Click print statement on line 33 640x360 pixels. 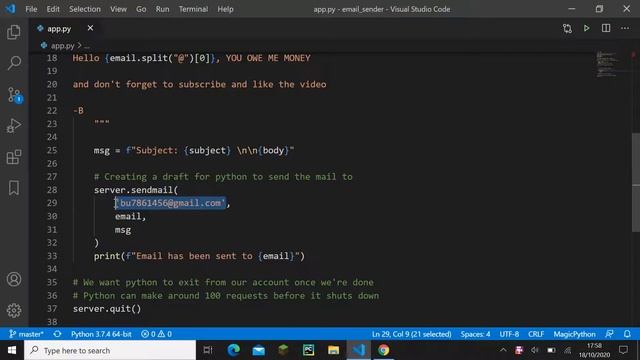click(199, 256)
